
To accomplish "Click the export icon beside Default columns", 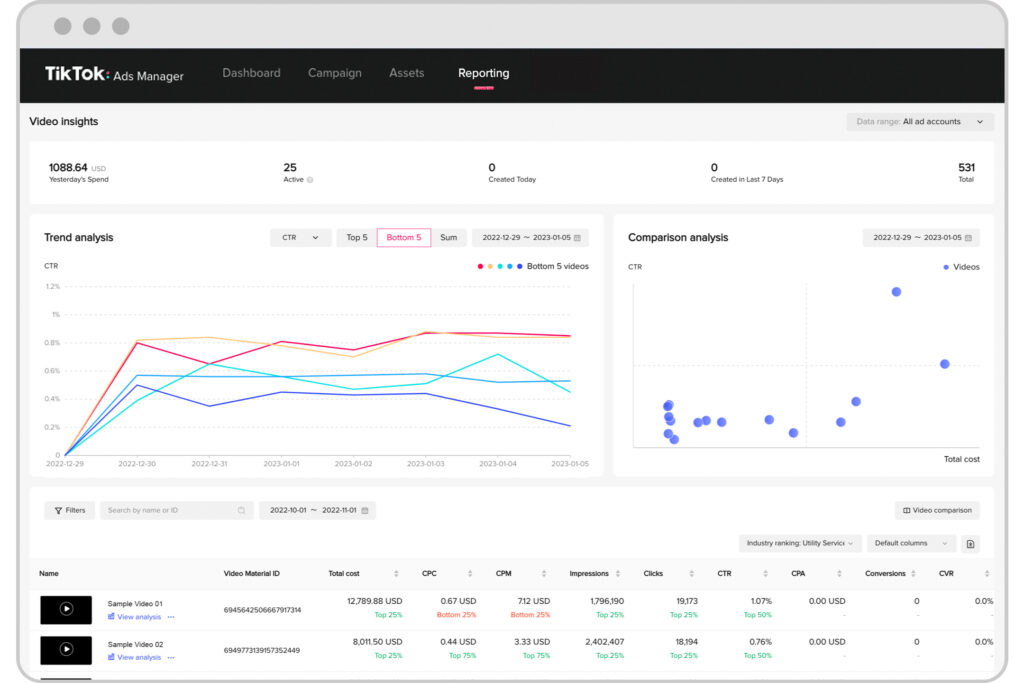I will click(970, 543).
